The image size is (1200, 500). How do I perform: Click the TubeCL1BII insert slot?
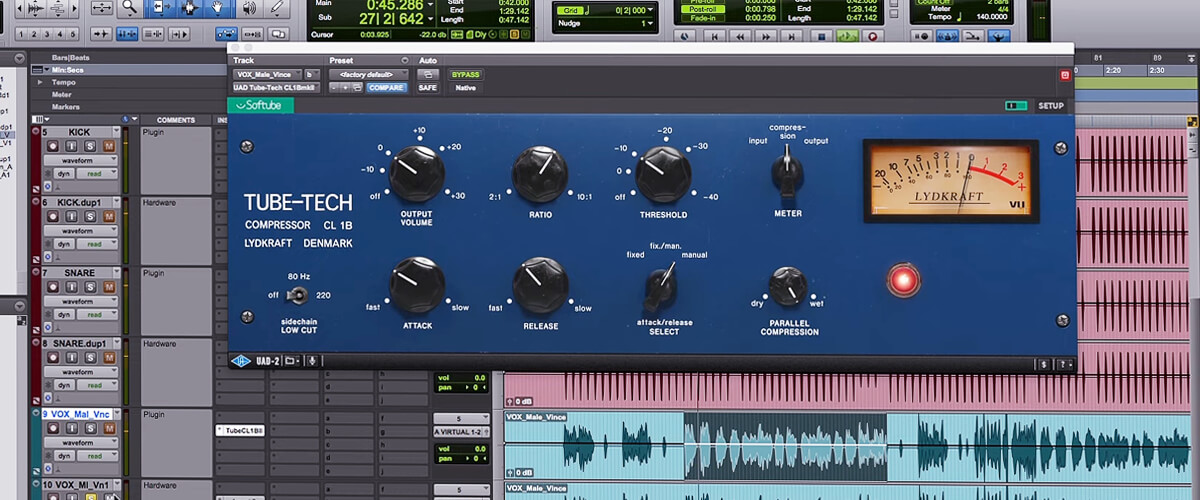[x=240, y=431]
